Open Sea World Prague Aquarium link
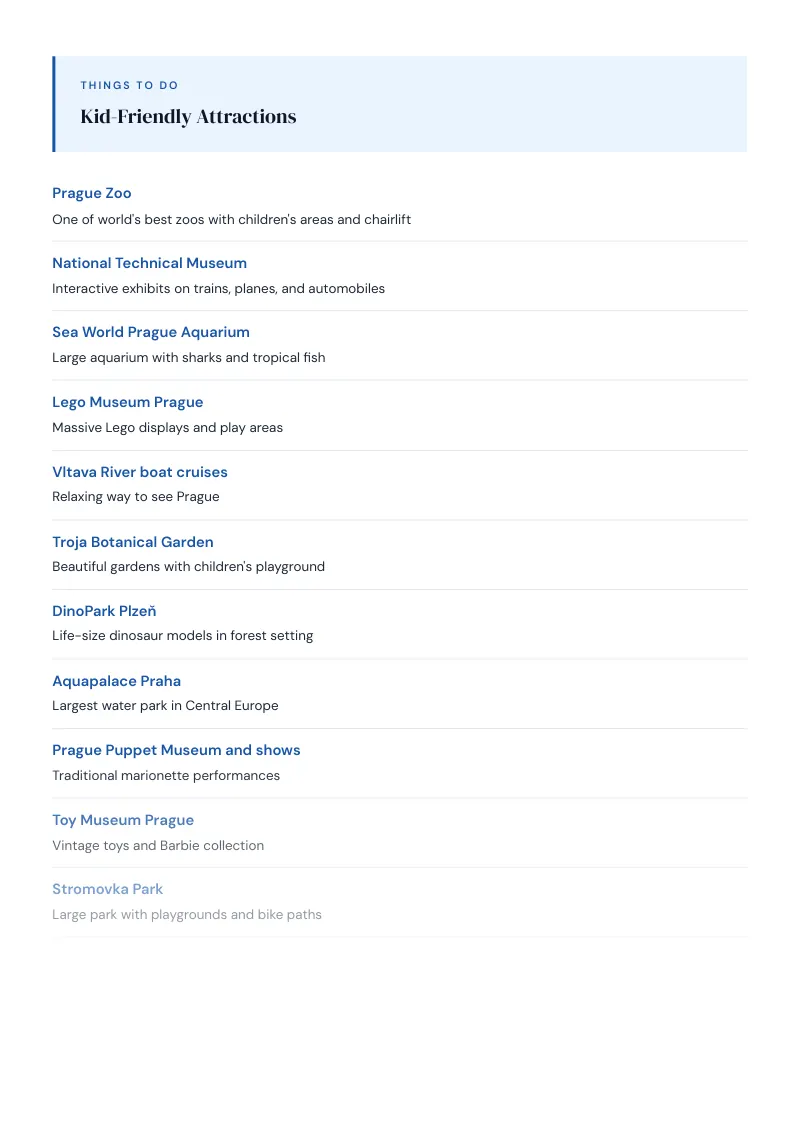Image resolution: width=800 pixels, height=1132 pixels. point(151,332)
